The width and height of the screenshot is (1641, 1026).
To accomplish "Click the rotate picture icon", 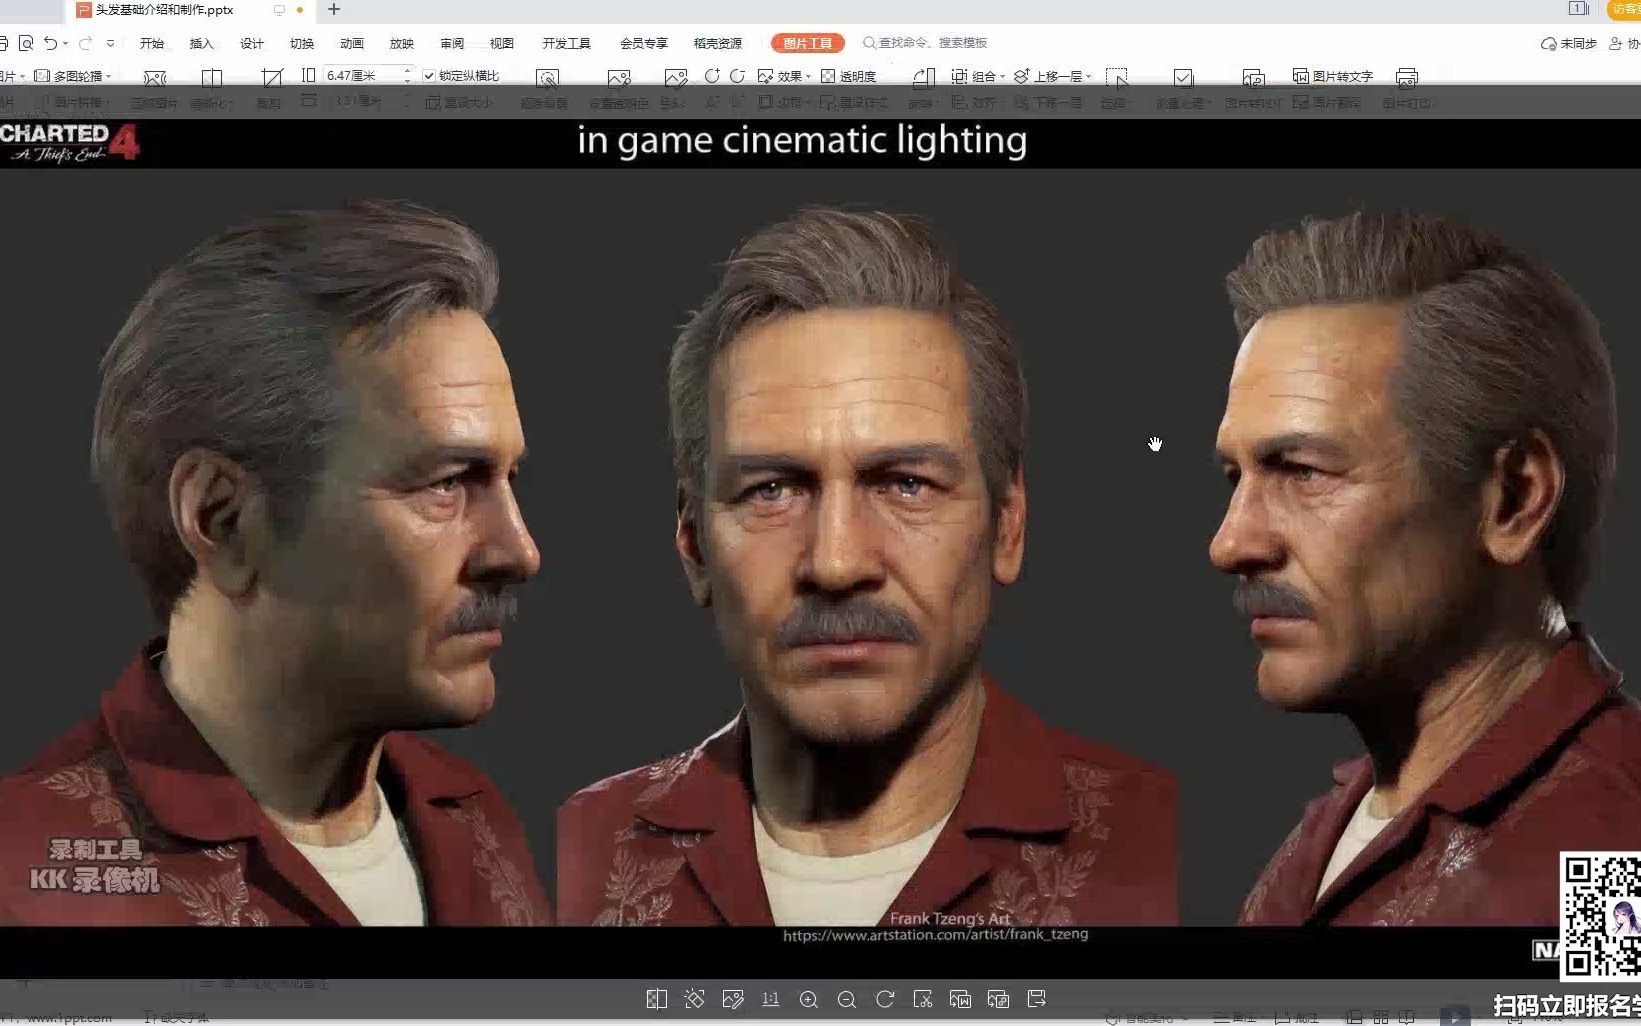I will (924, 77).
